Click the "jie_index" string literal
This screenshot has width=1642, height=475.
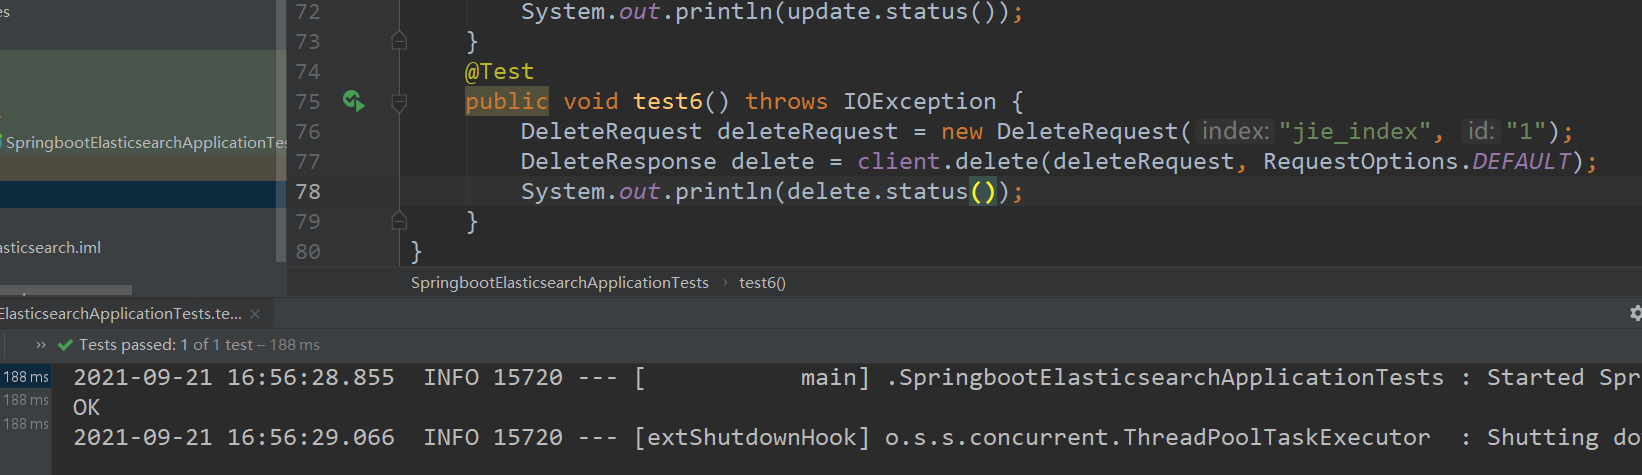coord(1356,132)
